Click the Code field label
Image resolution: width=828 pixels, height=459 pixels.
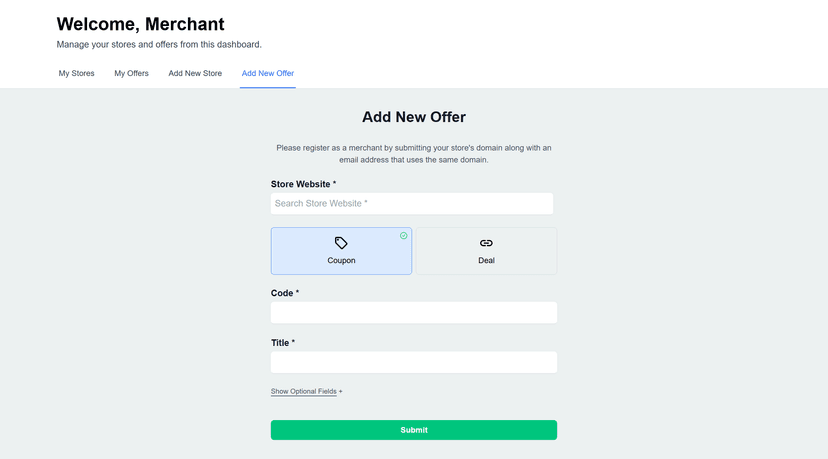pyautogui.click(x=284, y=293)
